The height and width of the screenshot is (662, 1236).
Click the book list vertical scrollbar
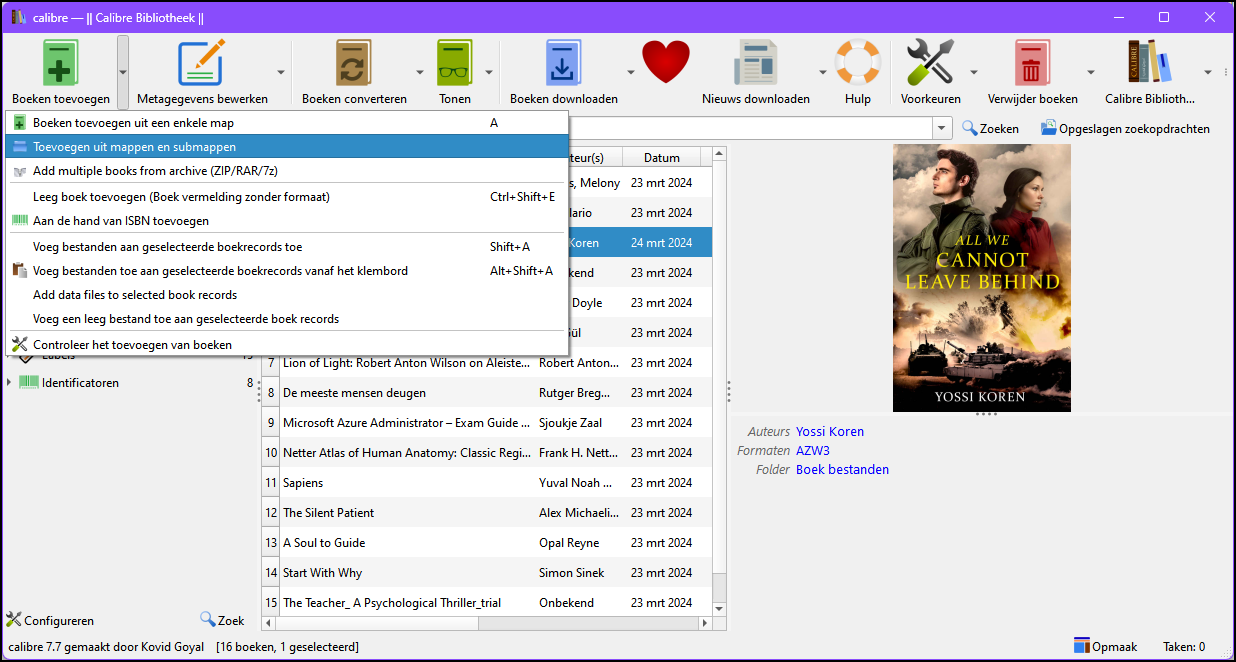click(x=720, y=380)
